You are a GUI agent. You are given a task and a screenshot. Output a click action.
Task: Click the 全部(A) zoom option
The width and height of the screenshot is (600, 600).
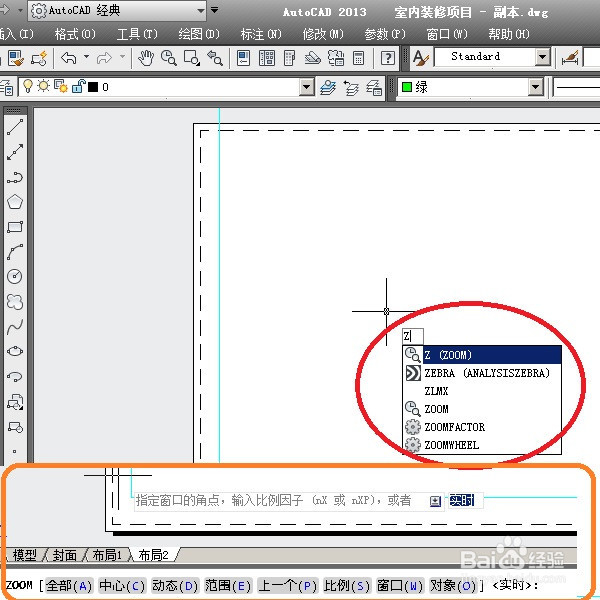click(69, 586)
